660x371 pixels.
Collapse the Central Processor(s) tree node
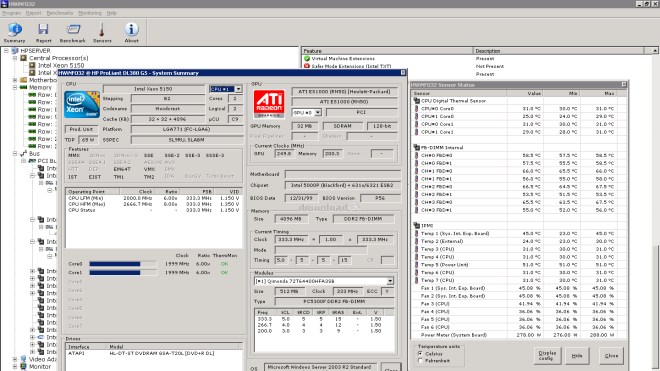pos(15,58)
